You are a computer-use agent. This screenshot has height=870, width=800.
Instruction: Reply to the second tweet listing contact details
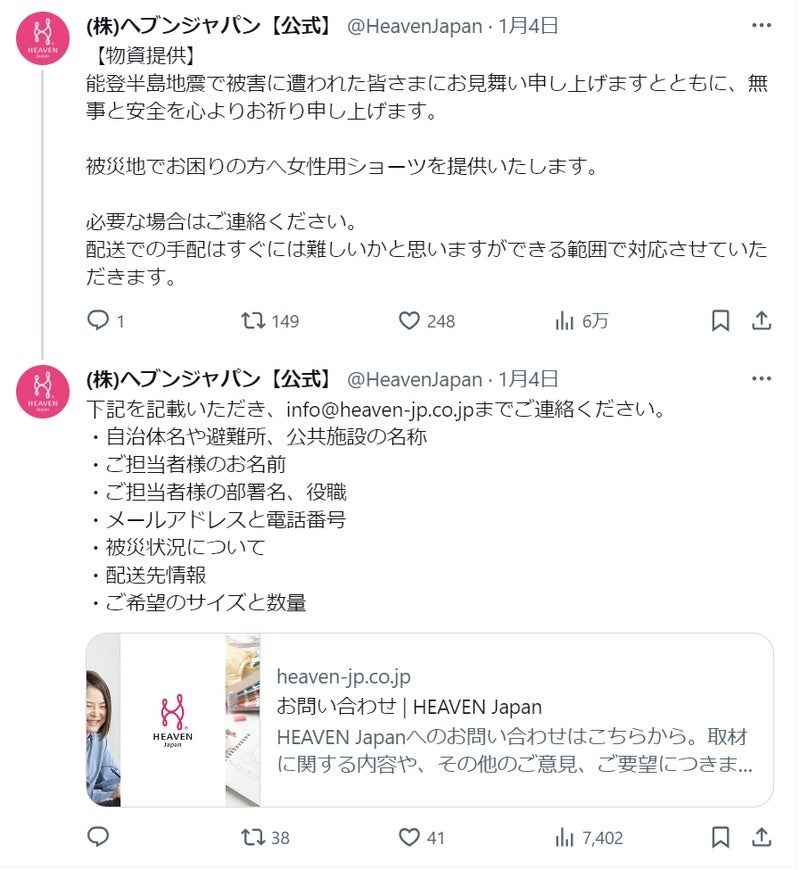[98, 839]
